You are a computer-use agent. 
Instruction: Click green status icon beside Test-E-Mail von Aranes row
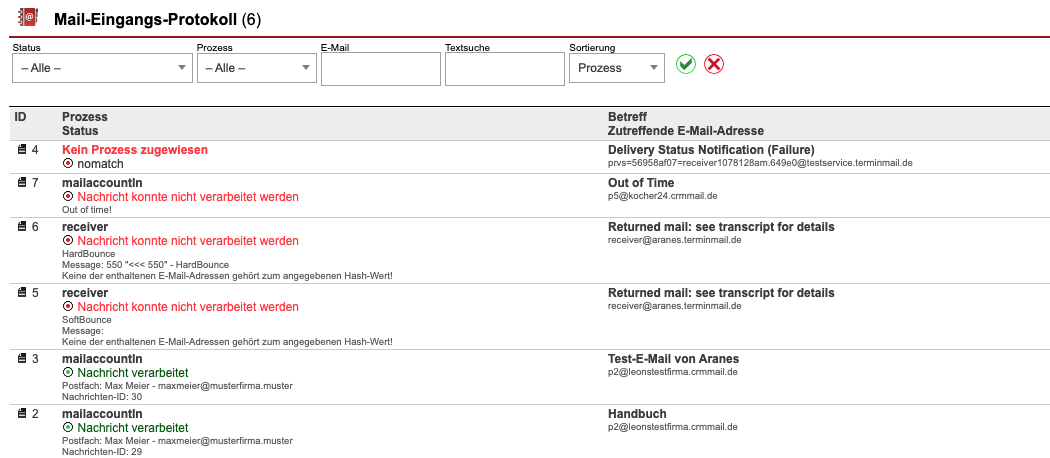(68, 372)
